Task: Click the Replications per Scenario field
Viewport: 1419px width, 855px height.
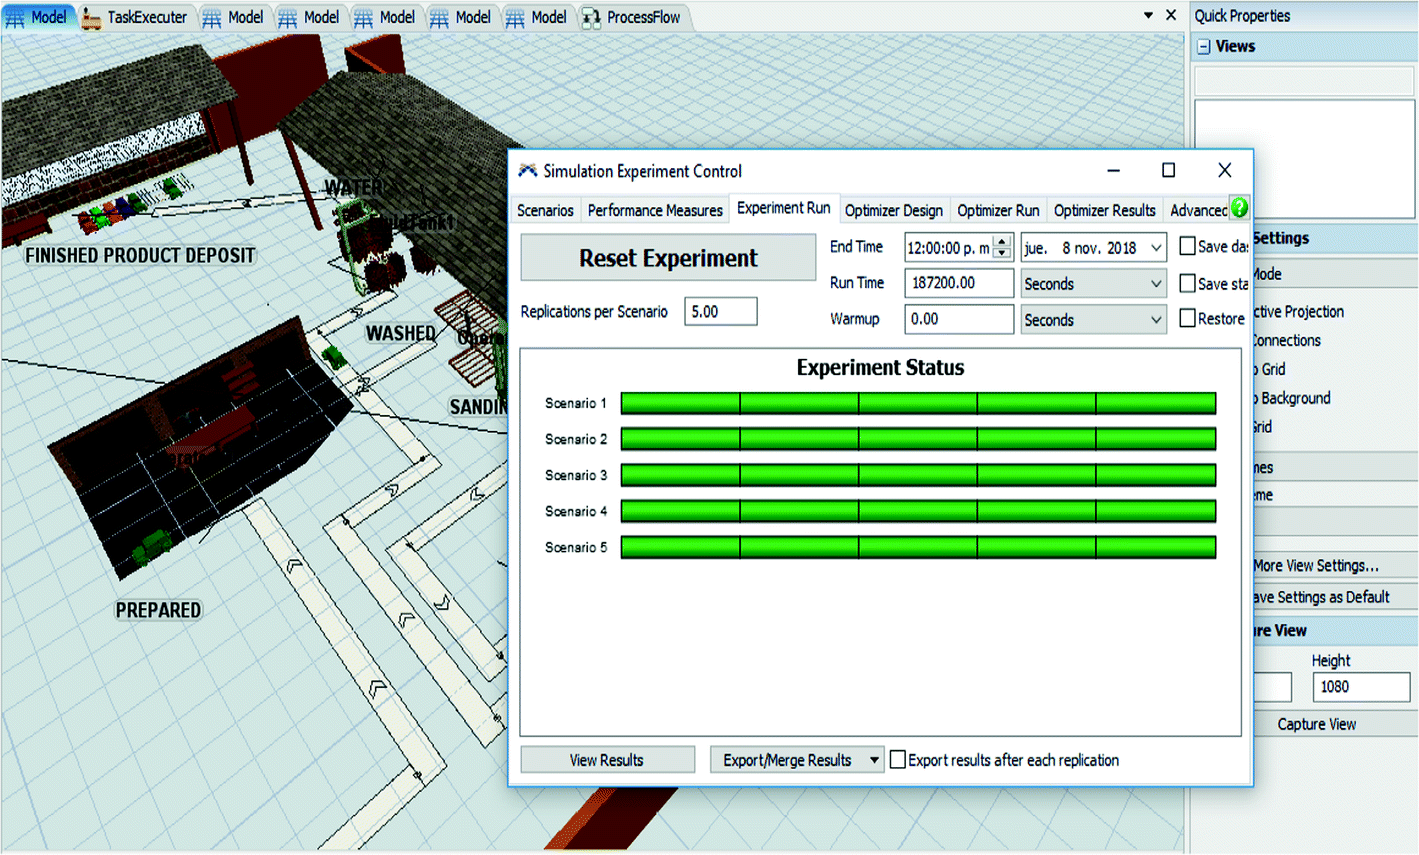Action: coord(720,312)
